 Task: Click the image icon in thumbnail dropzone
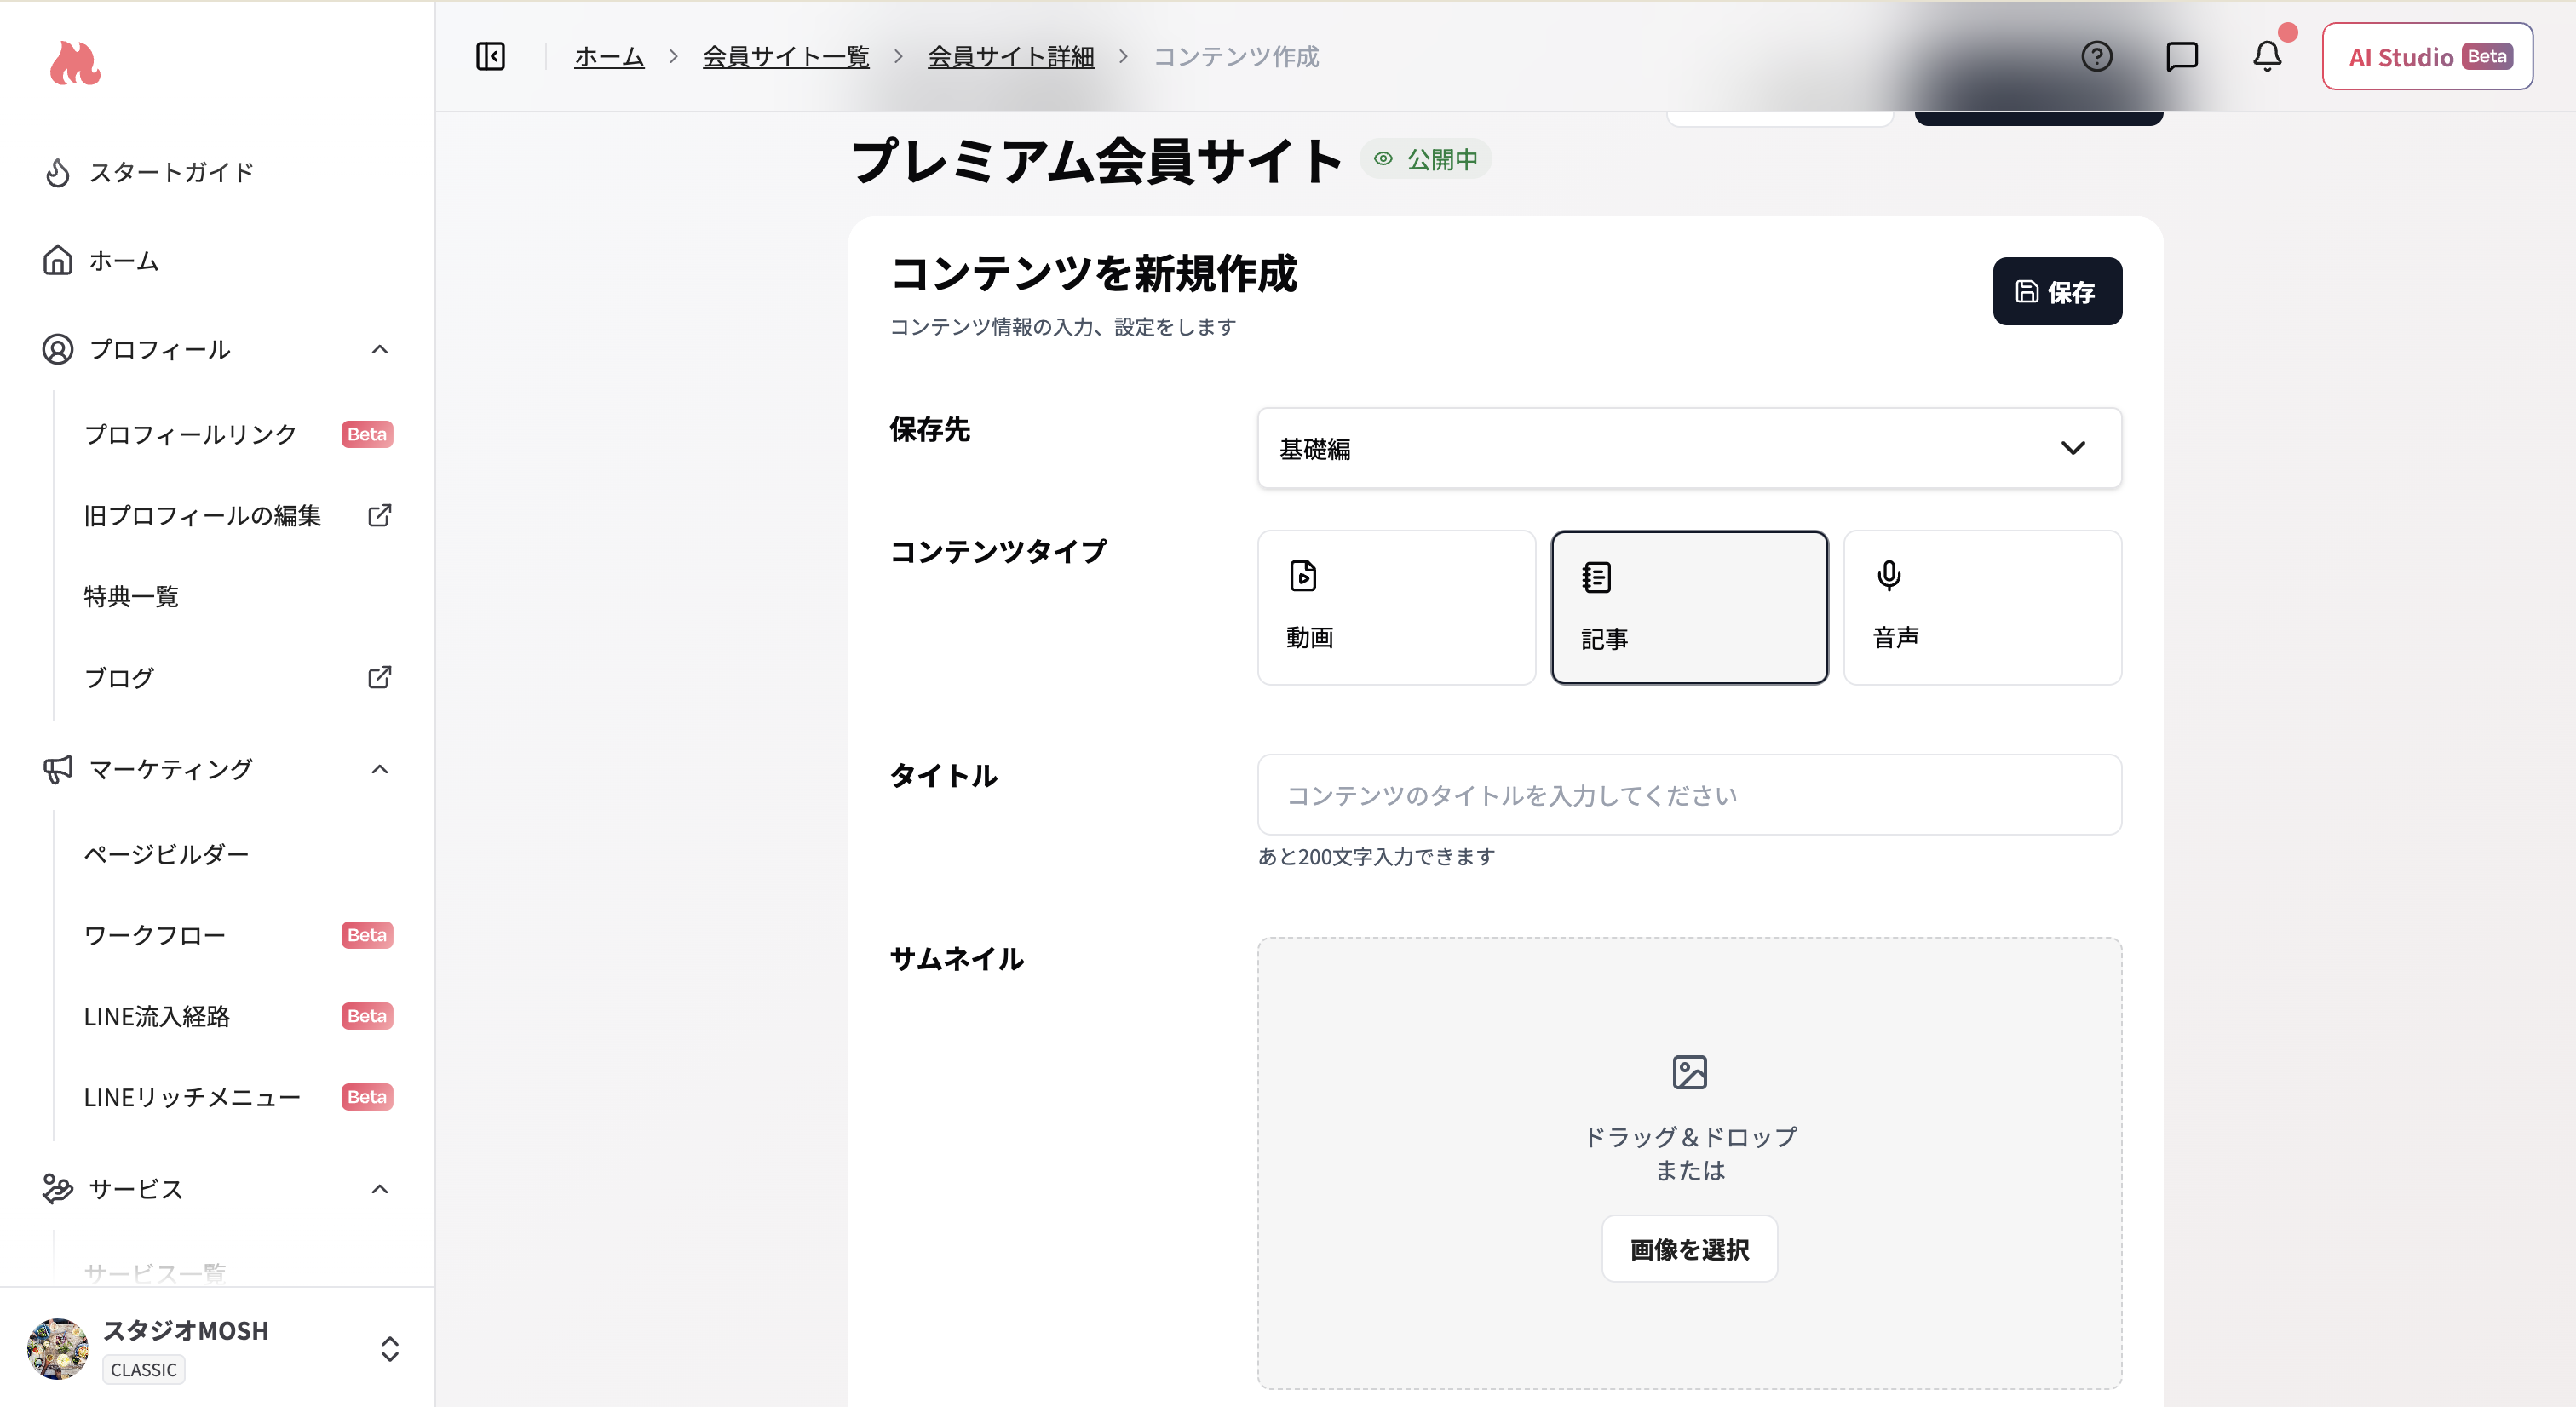coord(1689,1072)
